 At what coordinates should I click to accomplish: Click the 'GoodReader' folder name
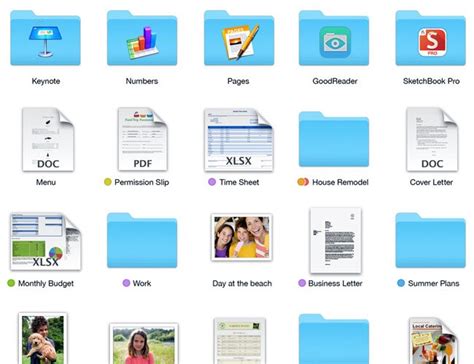(x=335, y=81)
